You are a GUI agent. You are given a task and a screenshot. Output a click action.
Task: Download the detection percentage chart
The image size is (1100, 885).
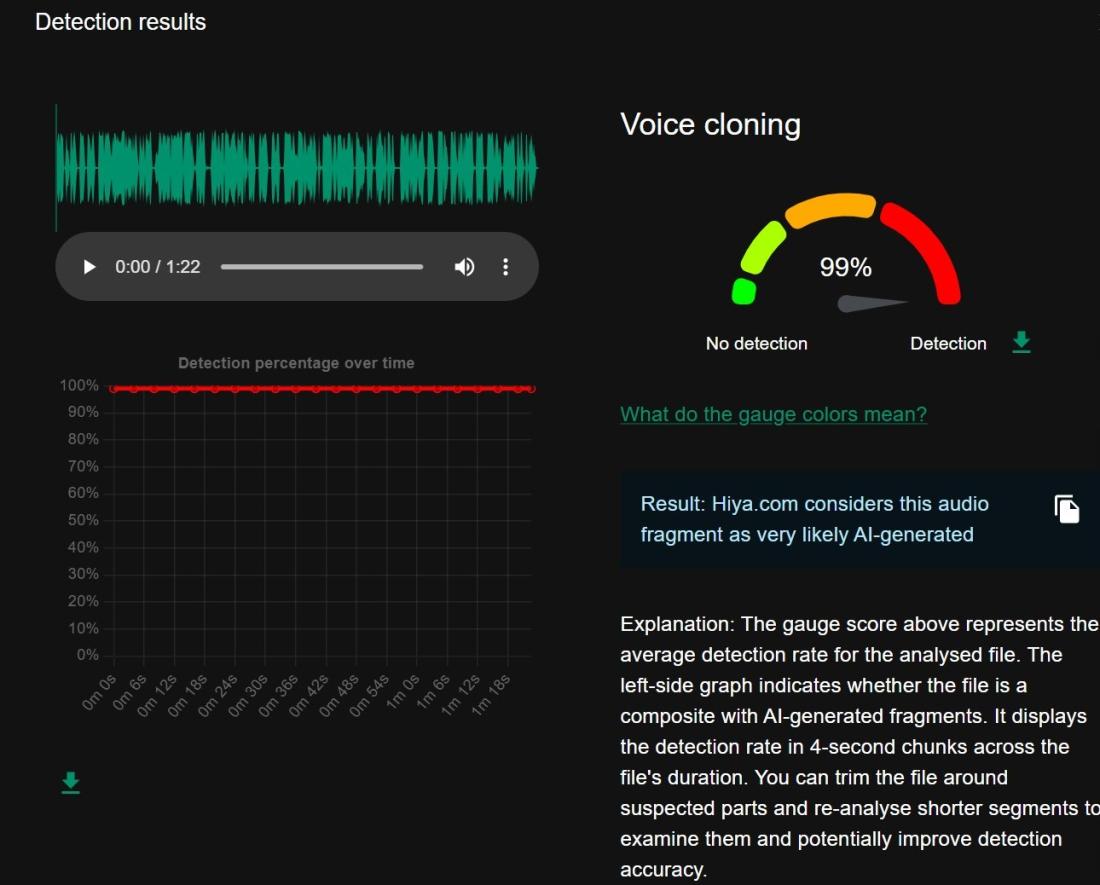70,783
